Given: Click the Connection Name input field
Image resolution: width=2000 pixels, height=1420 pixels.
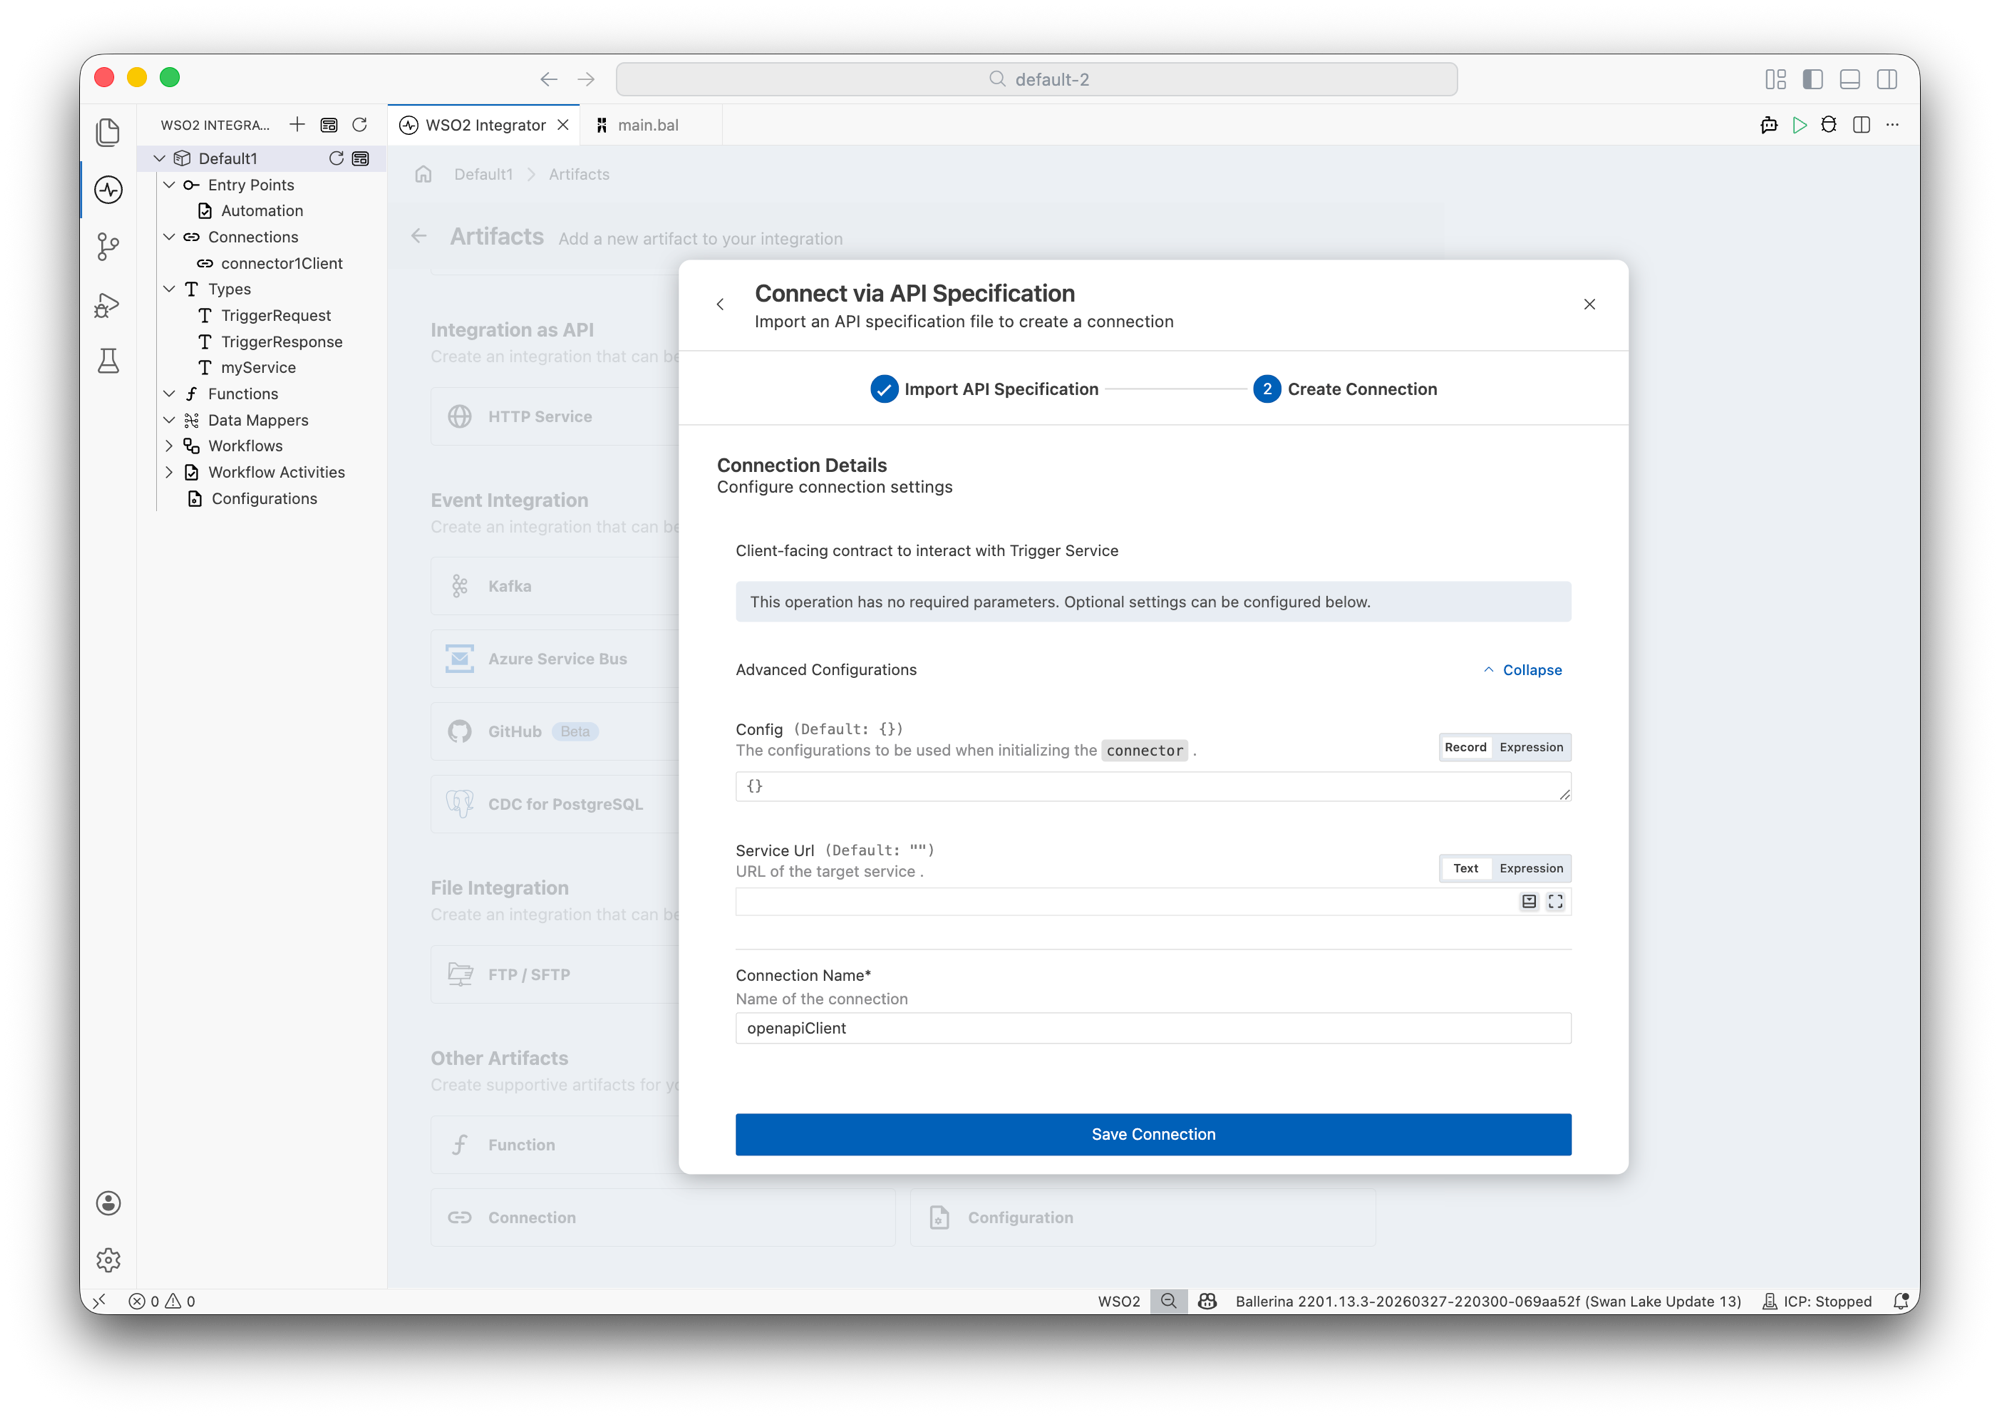Looking at the screenshot, I should click(1153, 1028).
